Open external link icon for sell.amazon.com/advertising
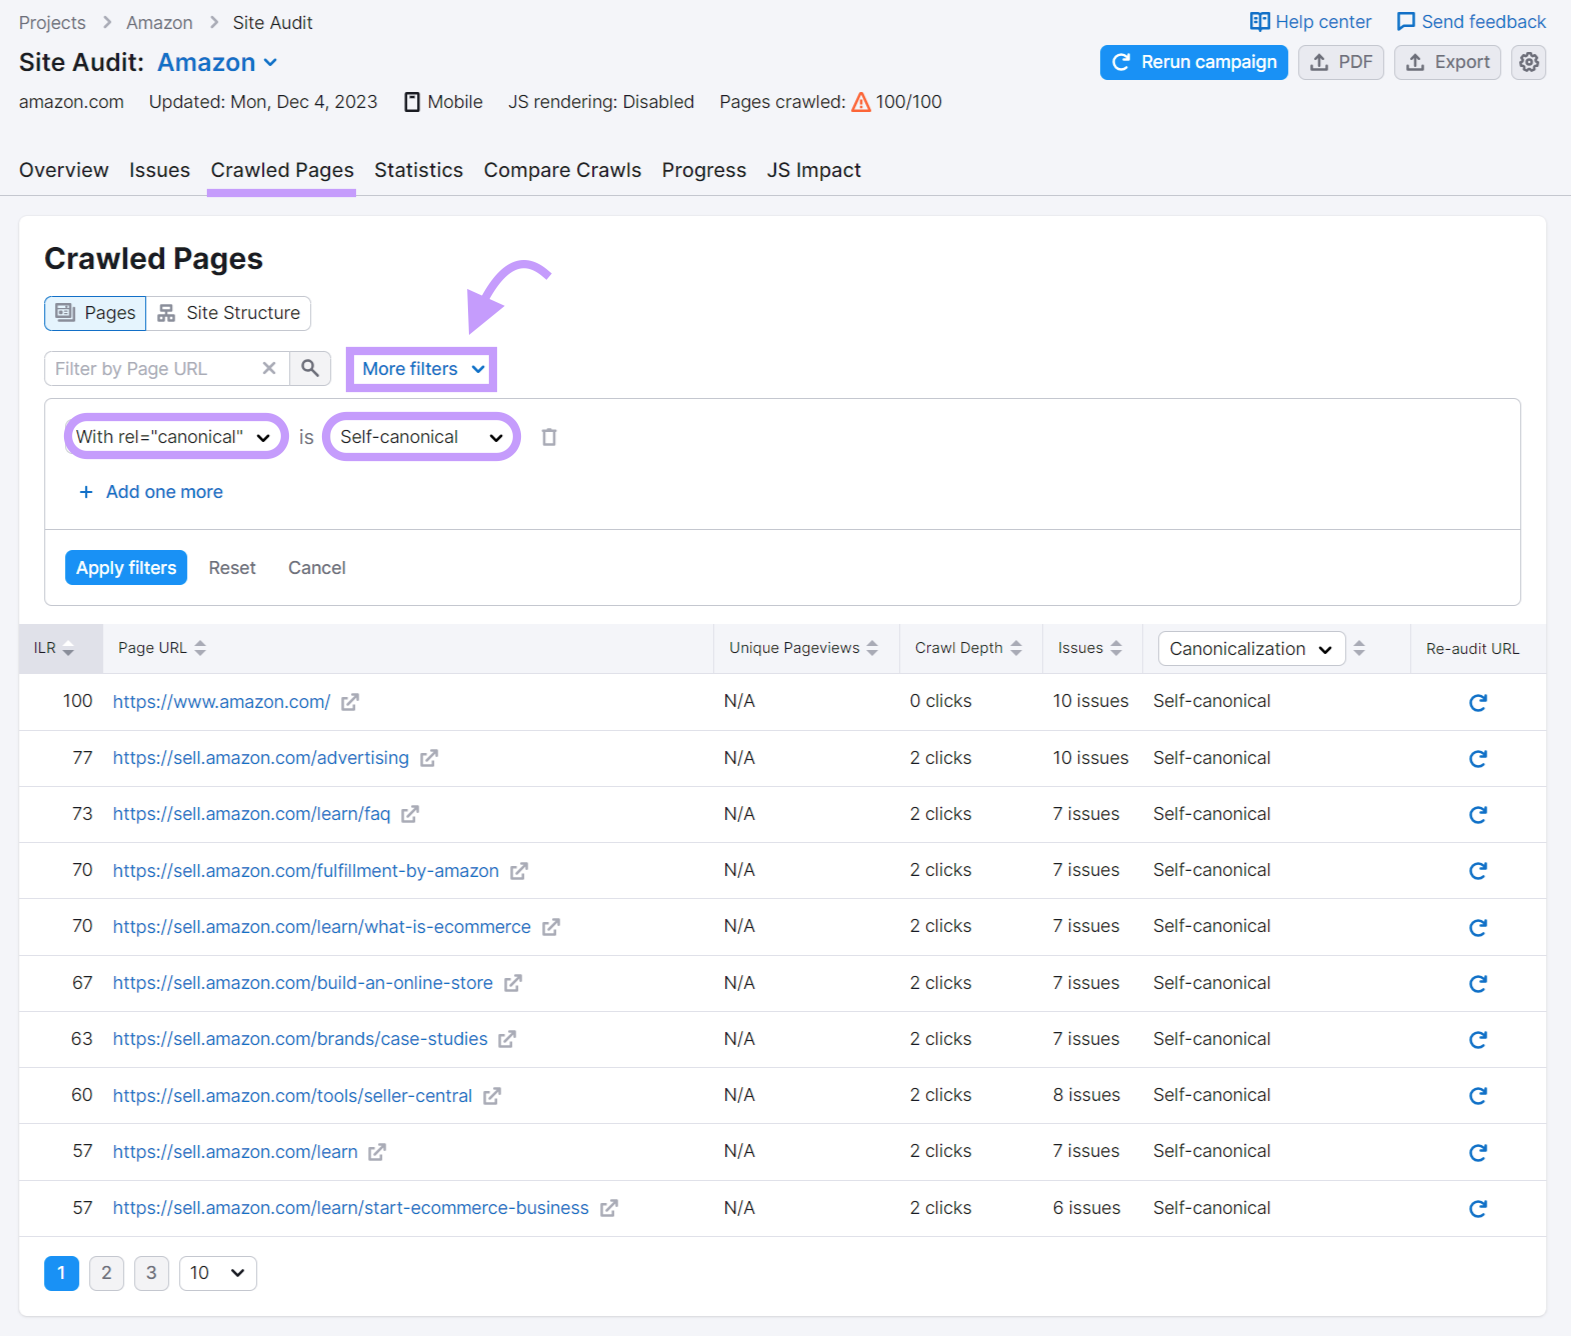Viewport: 1571px width, 1336px height. coord(428,758)
